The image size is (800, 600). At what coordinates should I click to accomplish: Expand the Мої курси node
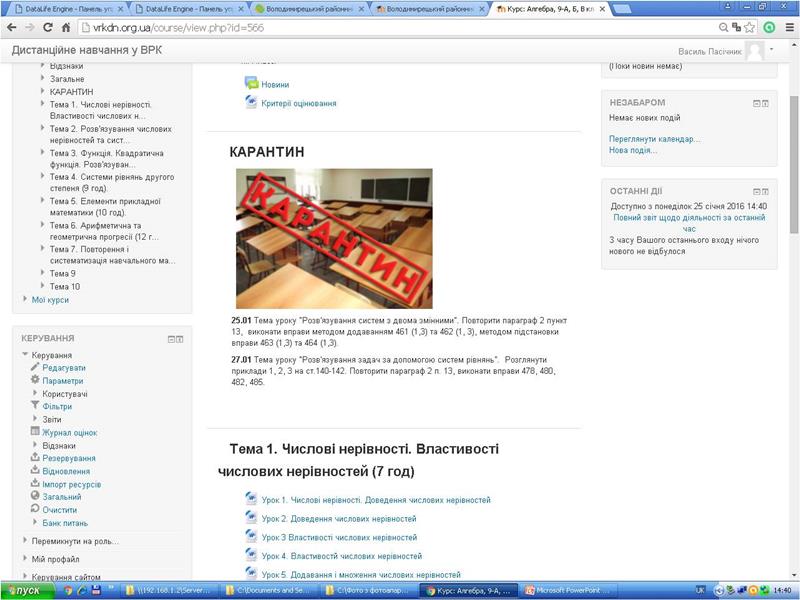pyautogui.click(x=24, y=299)
